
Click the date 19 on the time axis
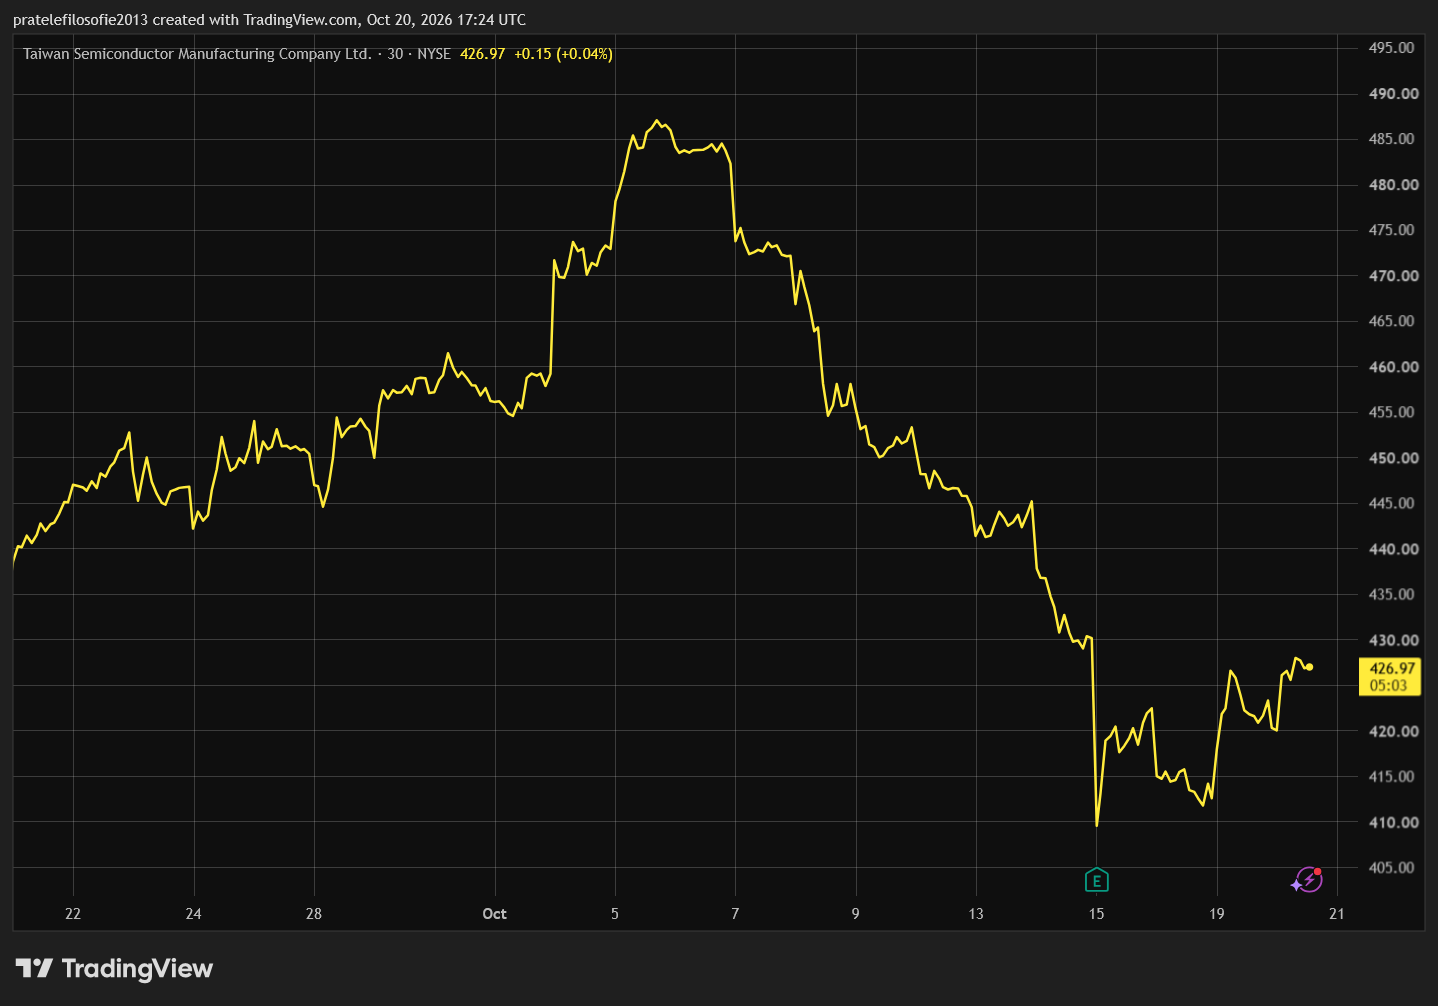tap(1216, 913)
